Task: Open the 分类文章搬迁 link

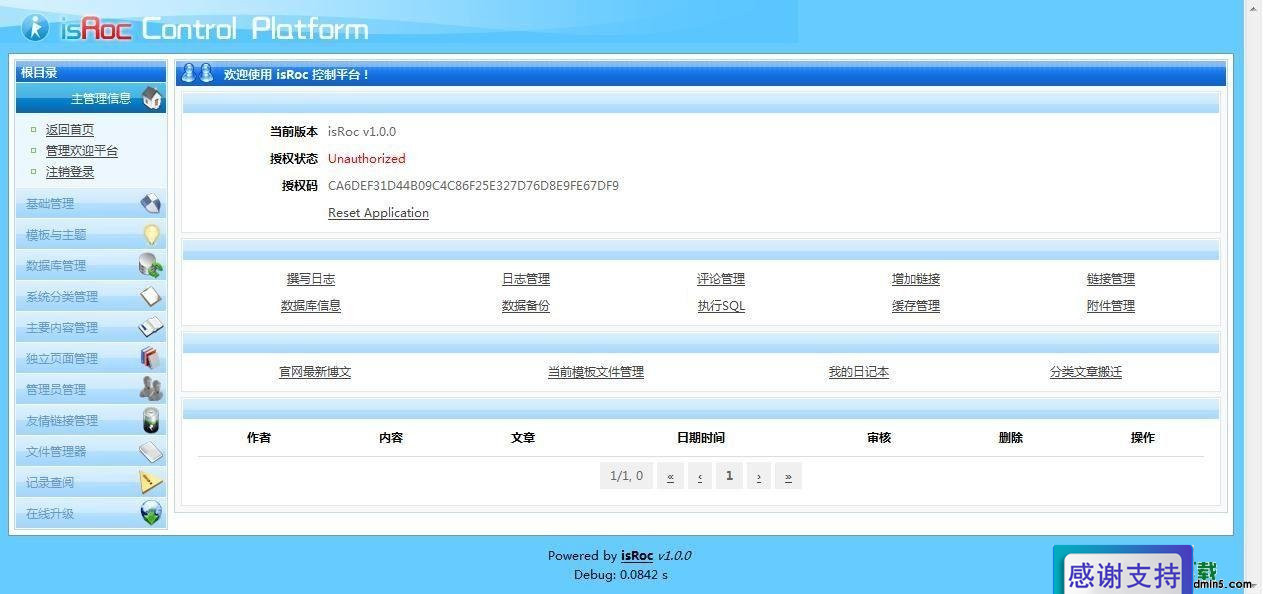Action: point(1086,372)
